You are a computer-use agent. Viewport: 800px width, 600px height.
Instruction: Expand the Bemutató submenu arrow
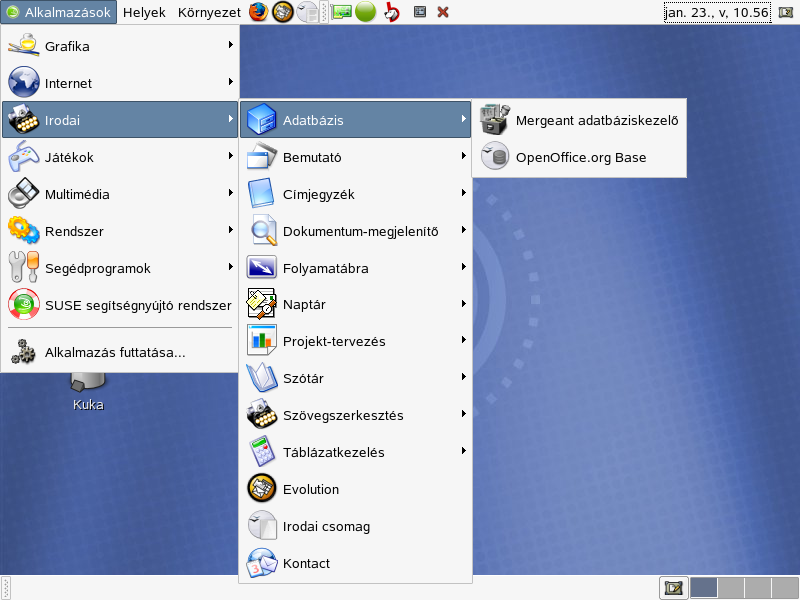point(464,156)
